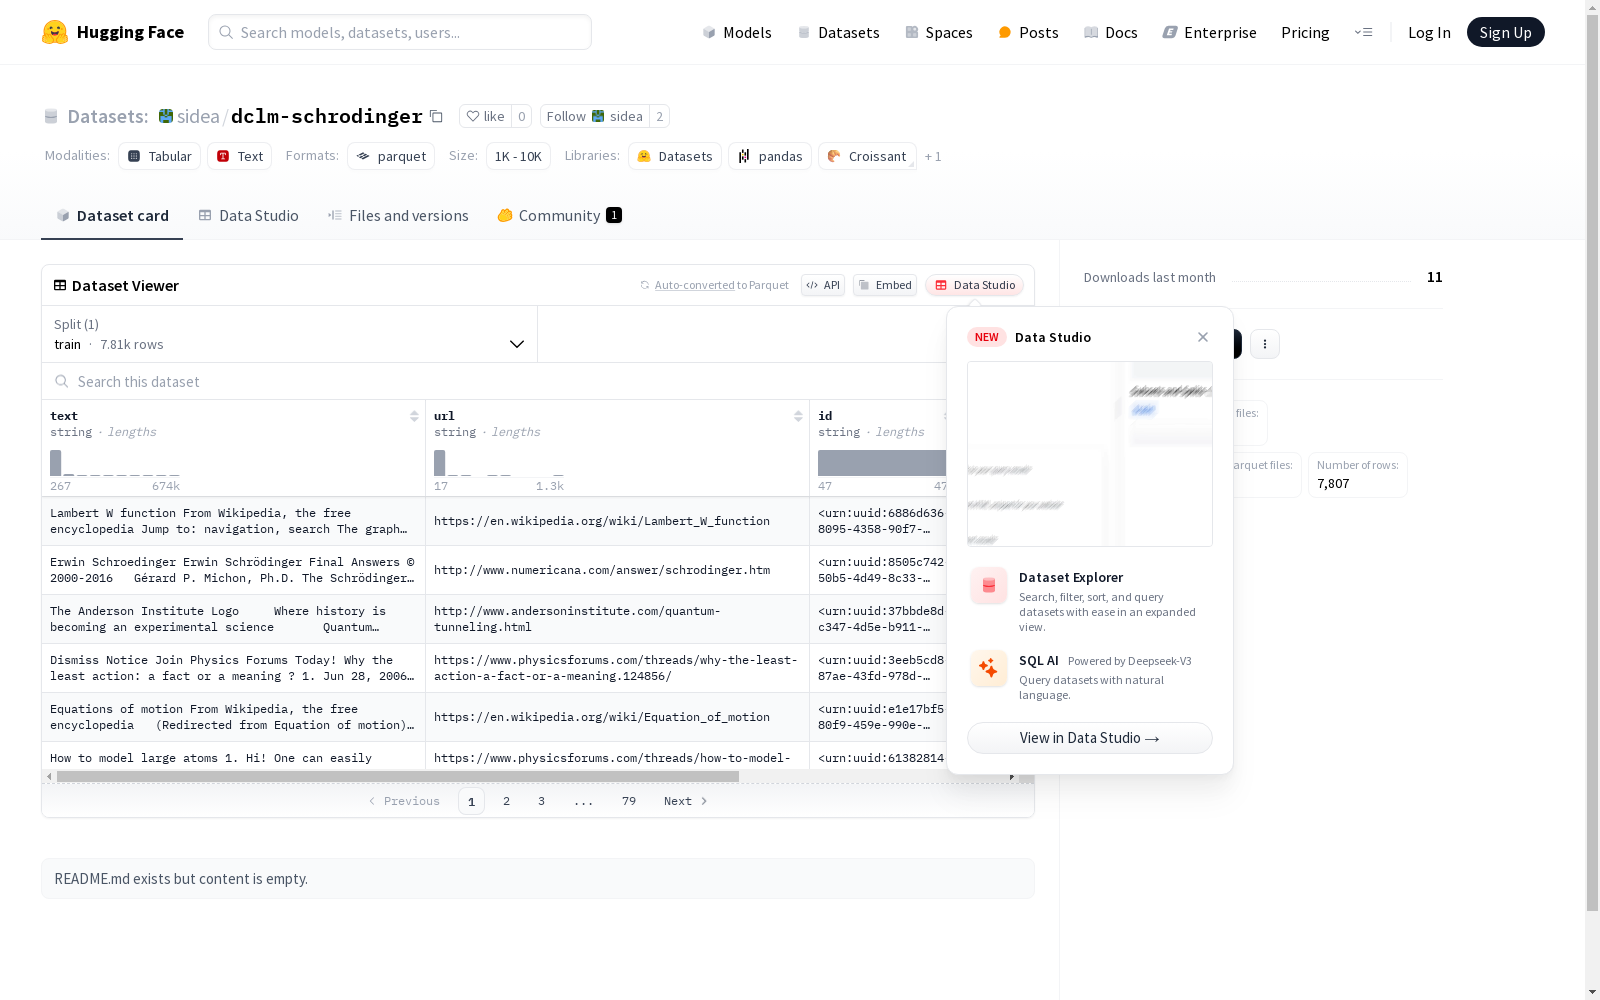Click the Log In link

pos(1429,32)
